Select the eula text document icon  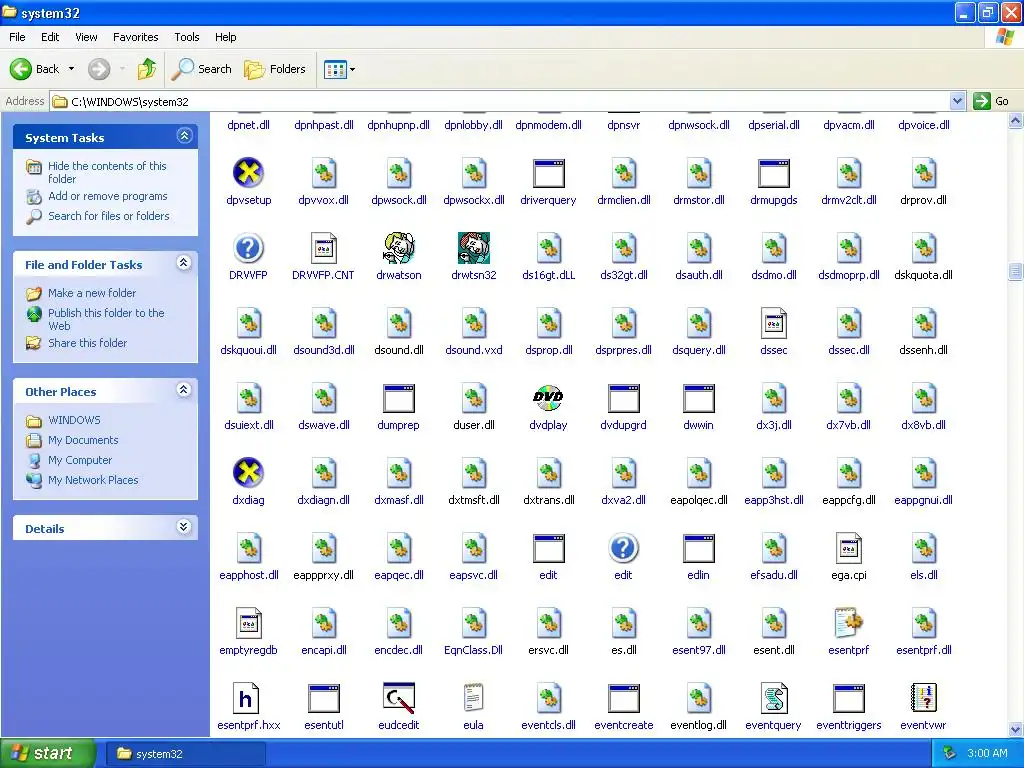473,697
